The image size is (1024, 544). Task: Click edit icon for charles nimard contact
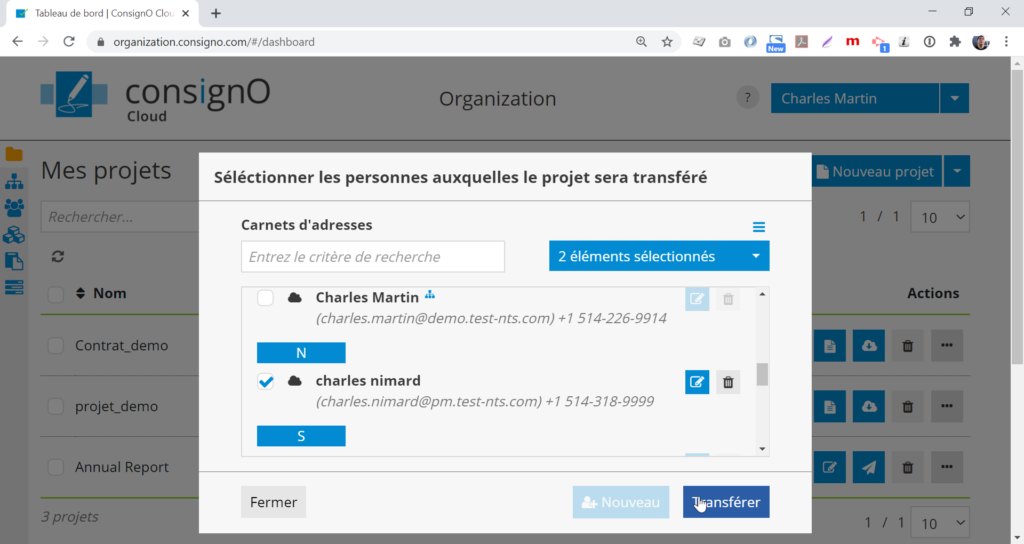click(697, 382)
